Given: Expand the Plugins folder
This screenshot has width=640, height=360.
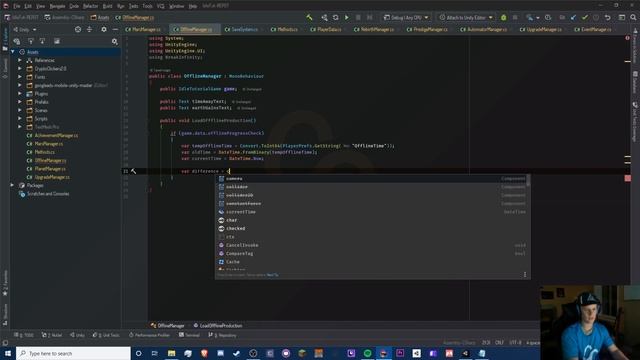Looking at the screenshot, I should (20, 93).
